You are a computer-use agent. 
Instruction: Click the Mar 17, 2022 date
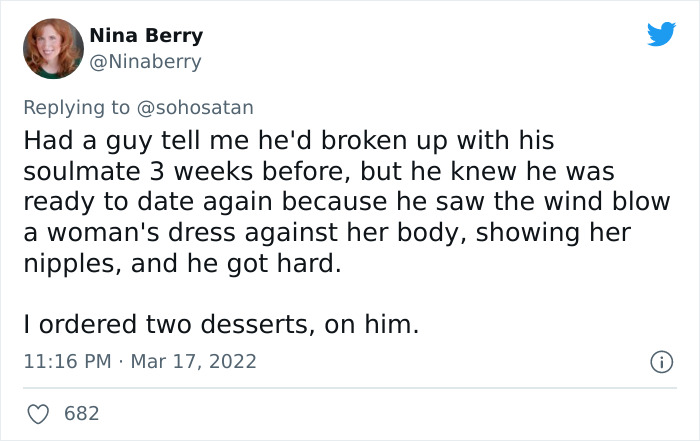[193, 361]
